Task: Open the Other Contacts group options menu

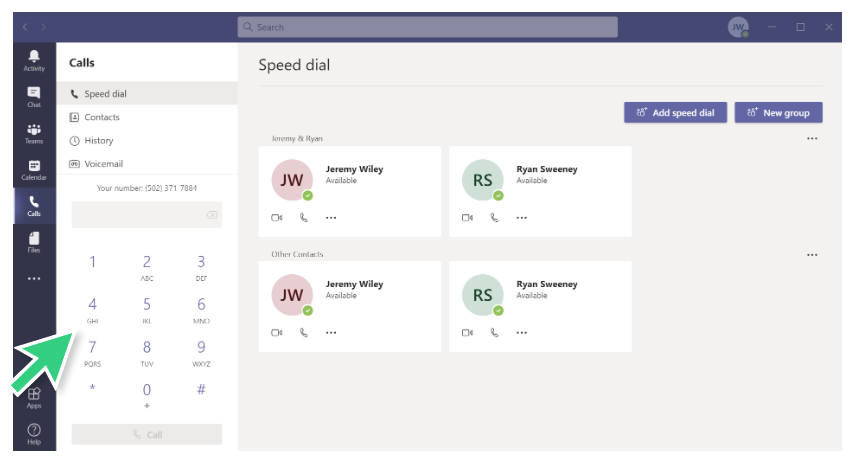Action: pos(812,254)
